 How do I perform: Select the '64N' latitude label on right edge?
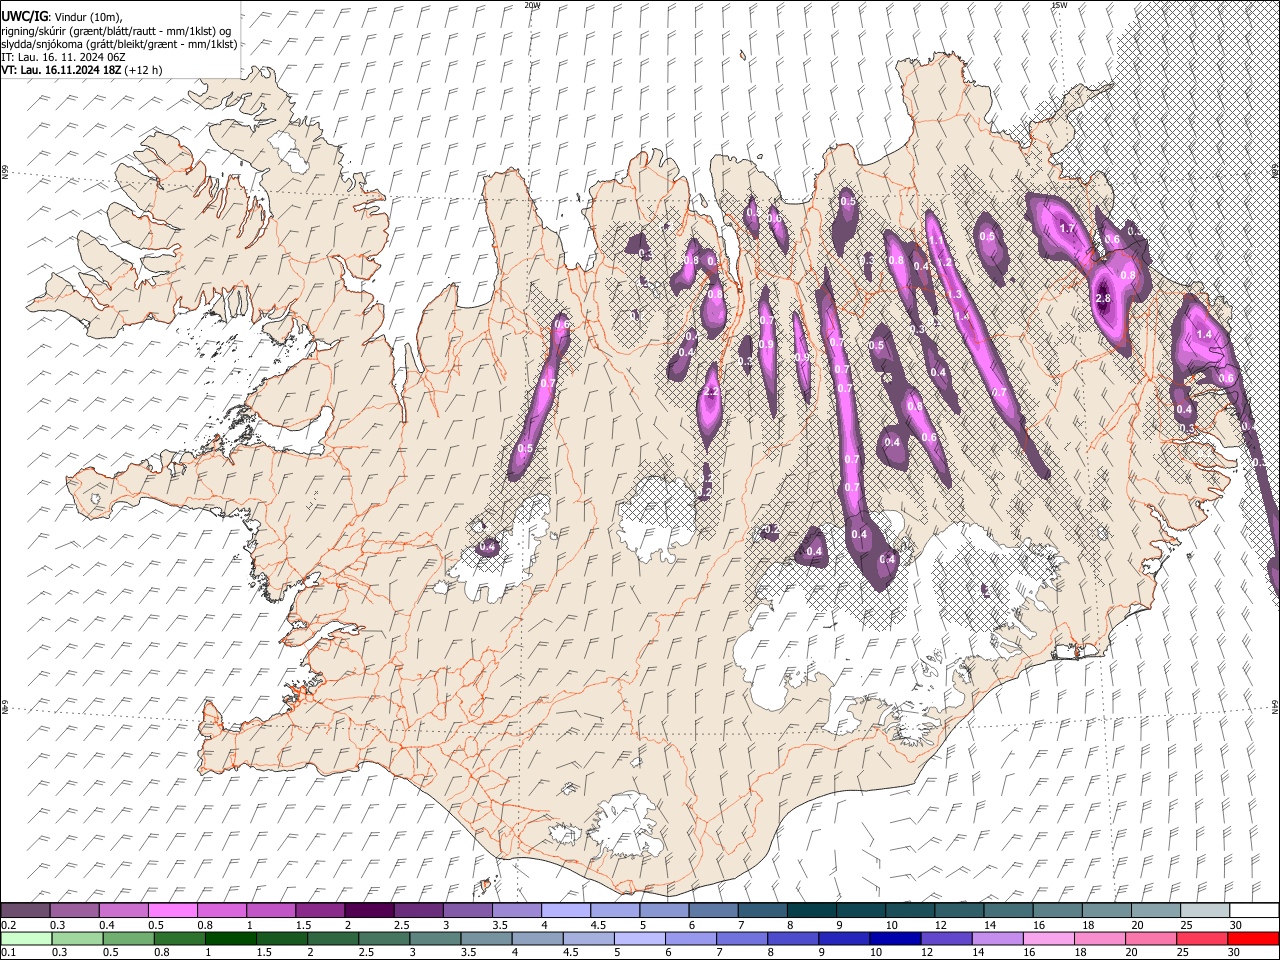pyautogui.click(x=1275, y=705)
